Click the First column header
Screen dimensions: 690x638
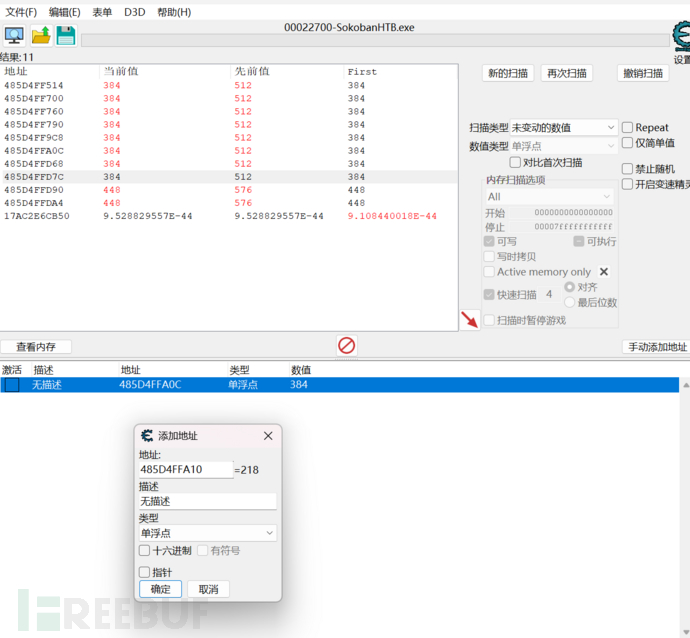[x=400, y=71]
